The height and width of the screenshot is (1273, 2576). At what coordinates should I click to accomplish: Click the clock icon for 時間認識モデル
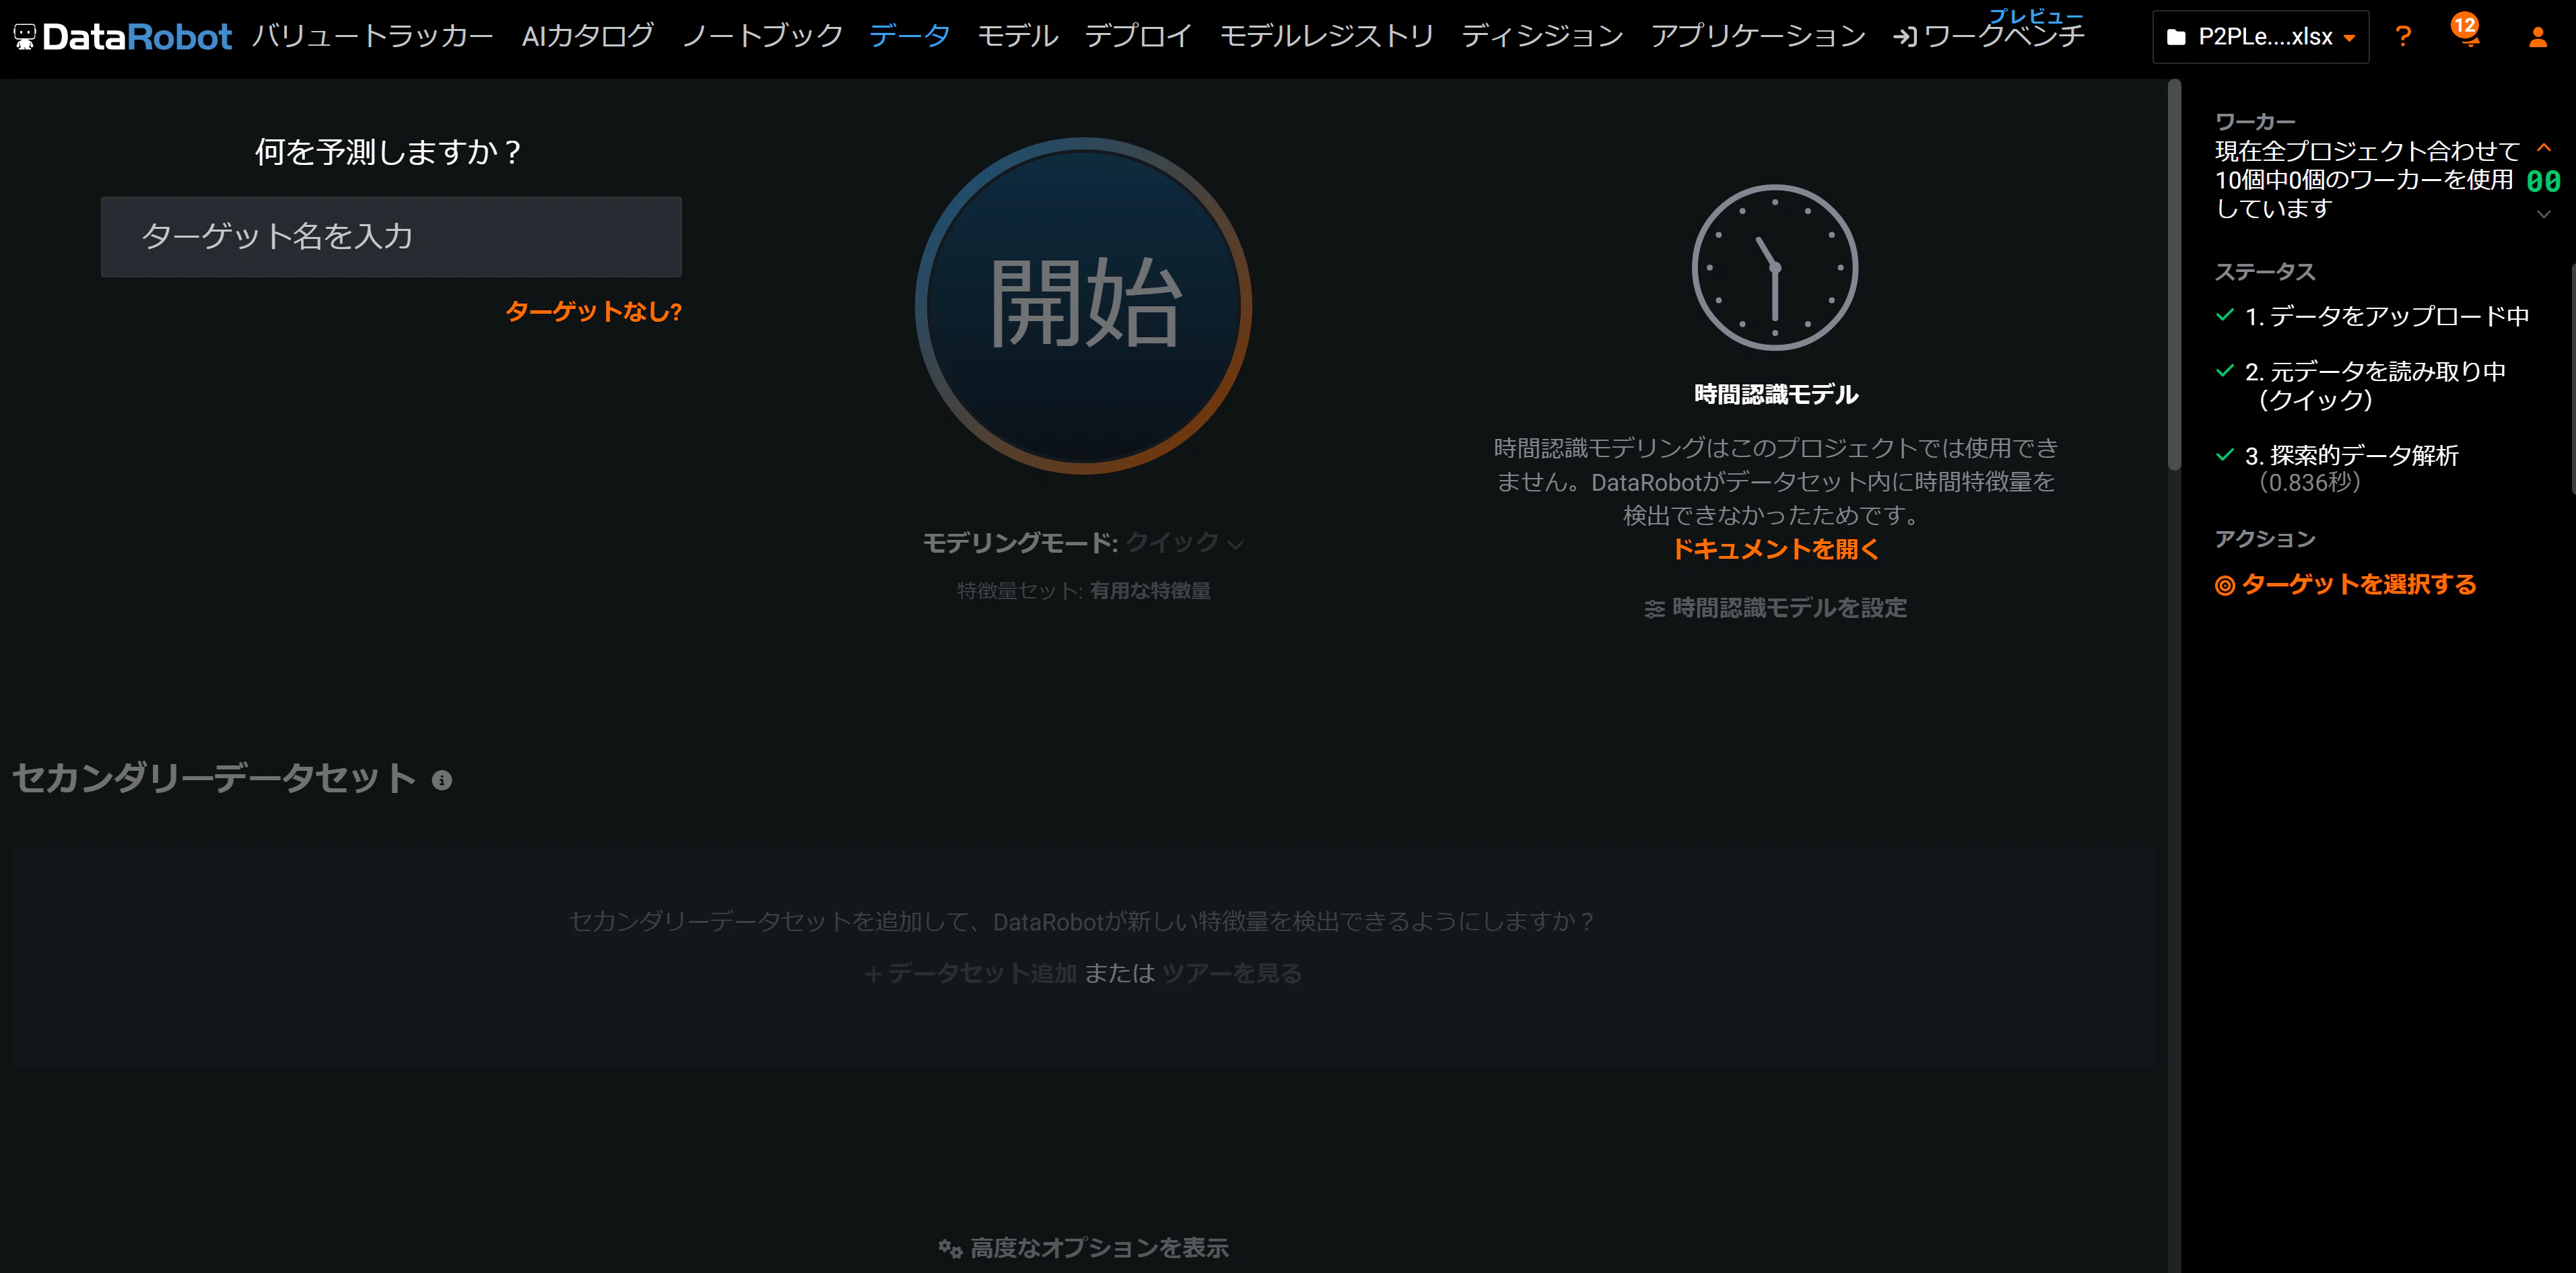pos(1775,267)
